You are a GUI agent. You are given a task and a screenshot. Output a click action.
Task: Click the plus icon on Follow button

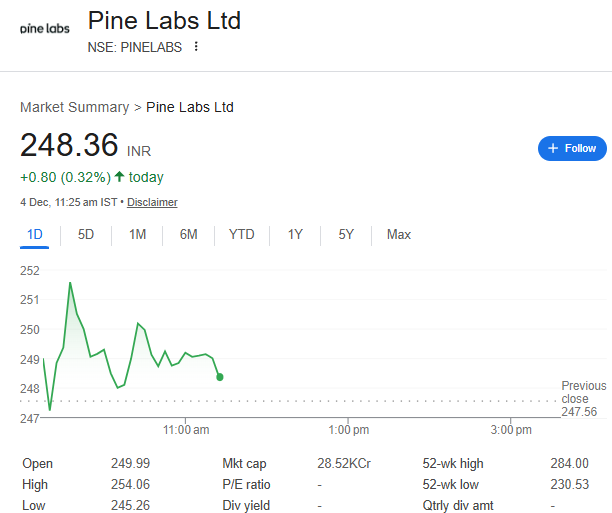[x=553, y=148]
